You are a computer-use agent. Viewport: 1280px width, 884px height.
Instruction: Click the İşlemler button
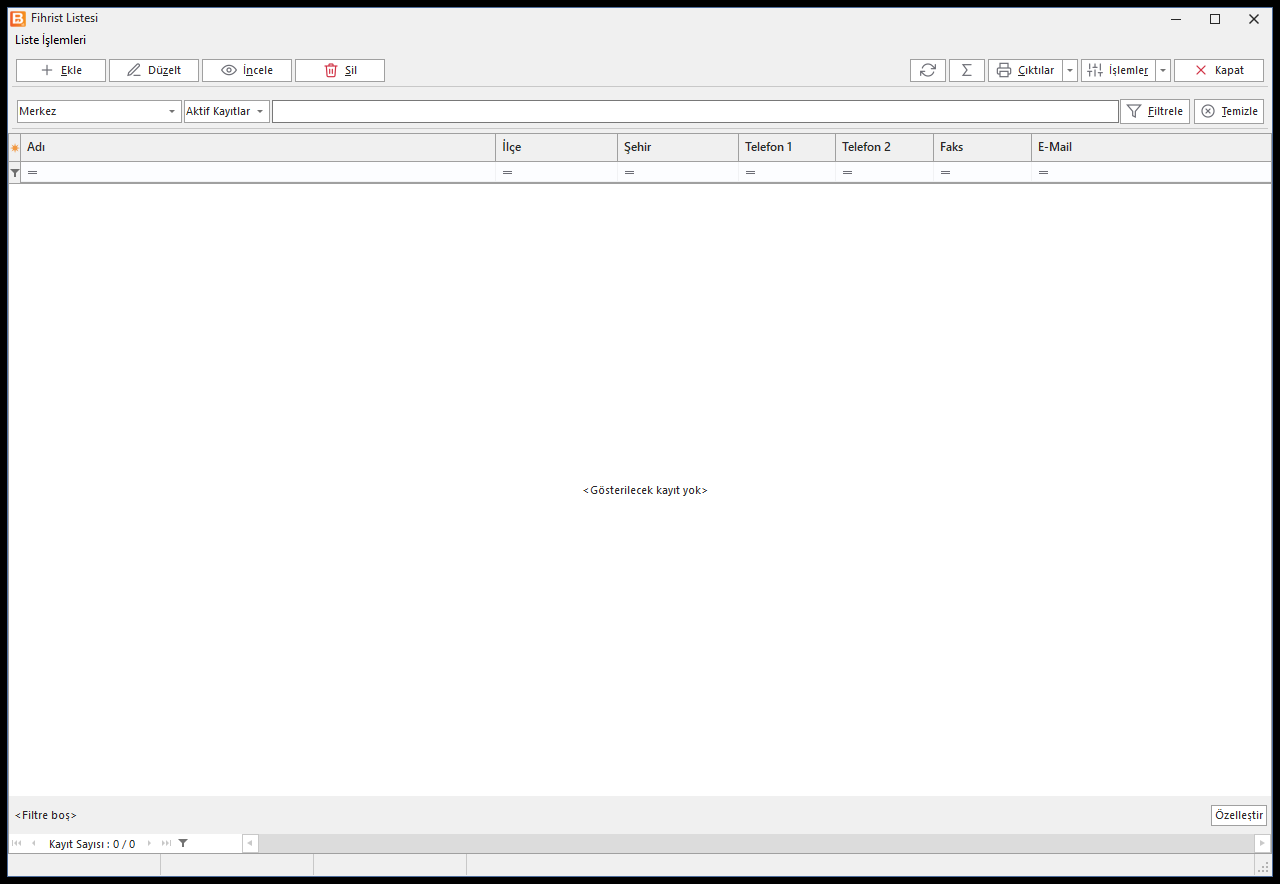[1118, 70]
